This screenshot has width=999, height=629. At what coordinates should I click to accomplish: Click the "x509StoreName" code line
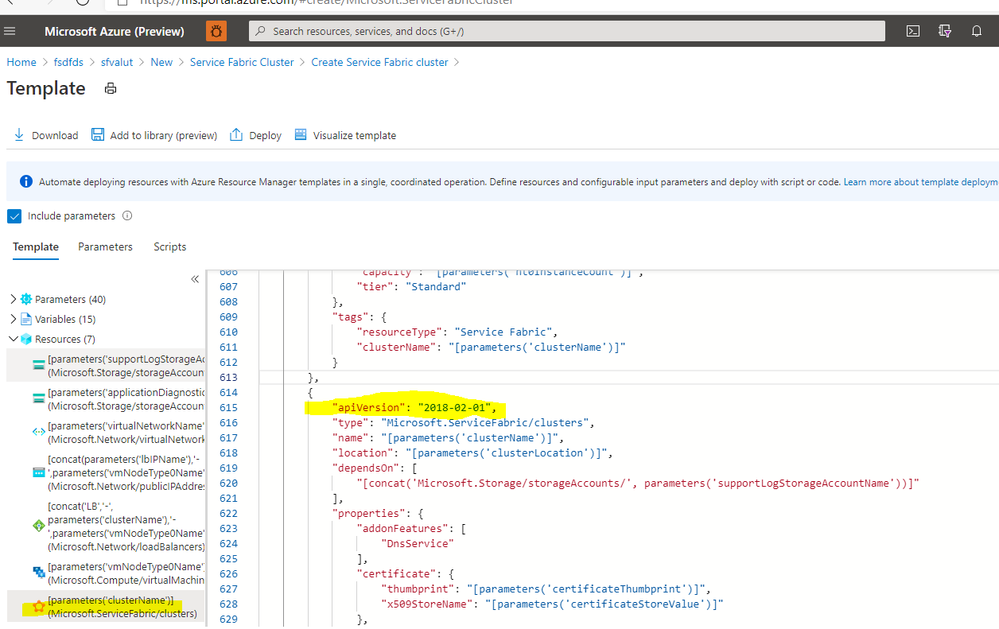[x=552, y=604]
